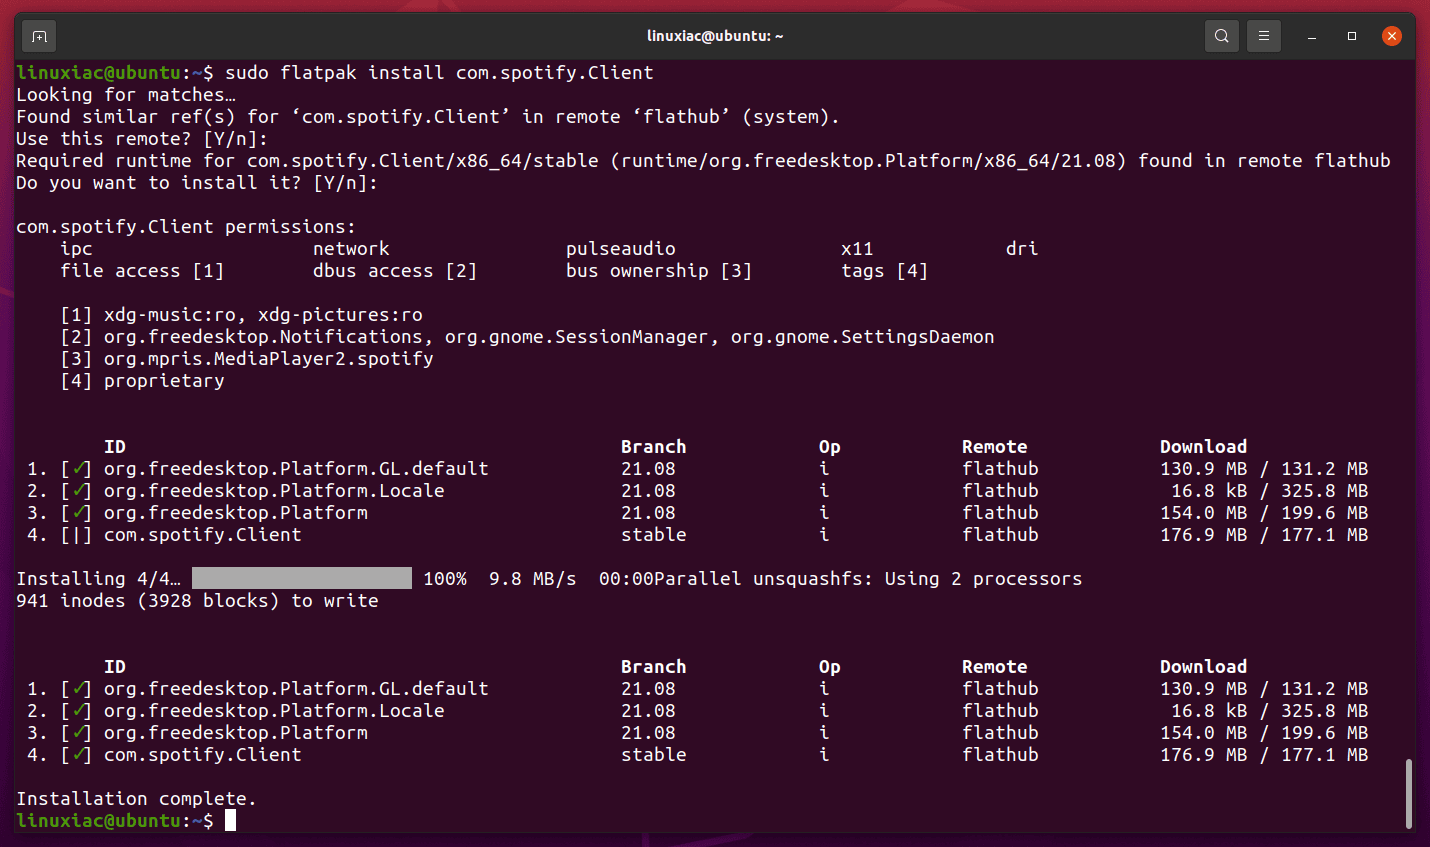Click the Branch column header
The height and width of the screenshot is (847, 1430).
653,446
